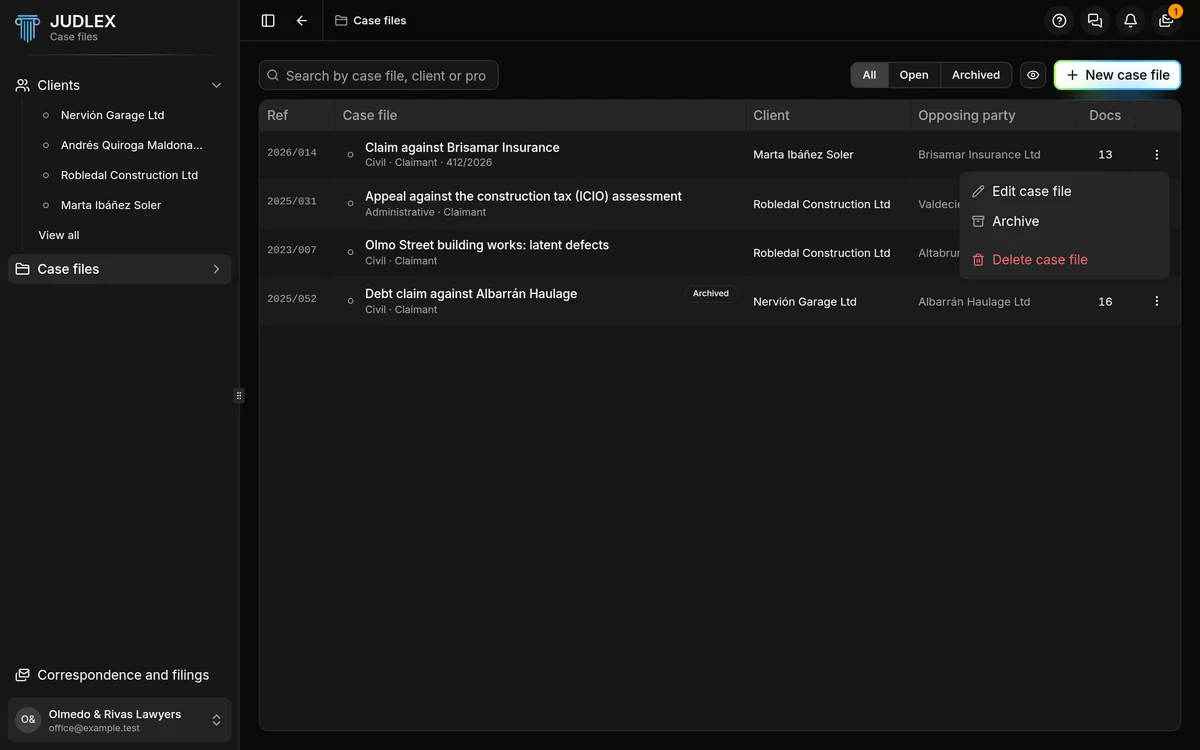1200x750 pixels.
Task: Expand the Case files sidebar chevron
Action: [216, 269]
